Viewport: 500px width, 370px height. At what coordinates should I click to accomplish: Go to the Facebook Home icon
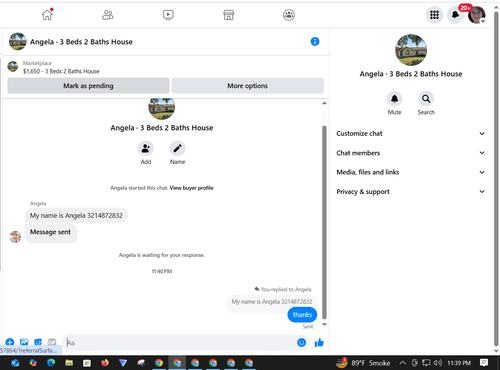pos(47,15)
